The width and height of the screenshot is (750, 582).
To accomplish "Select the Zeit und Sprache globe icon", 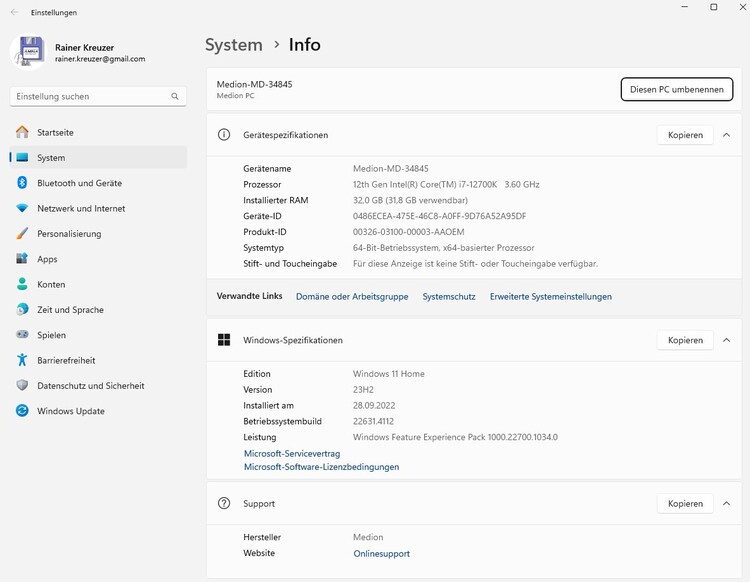I will [22, 310].
